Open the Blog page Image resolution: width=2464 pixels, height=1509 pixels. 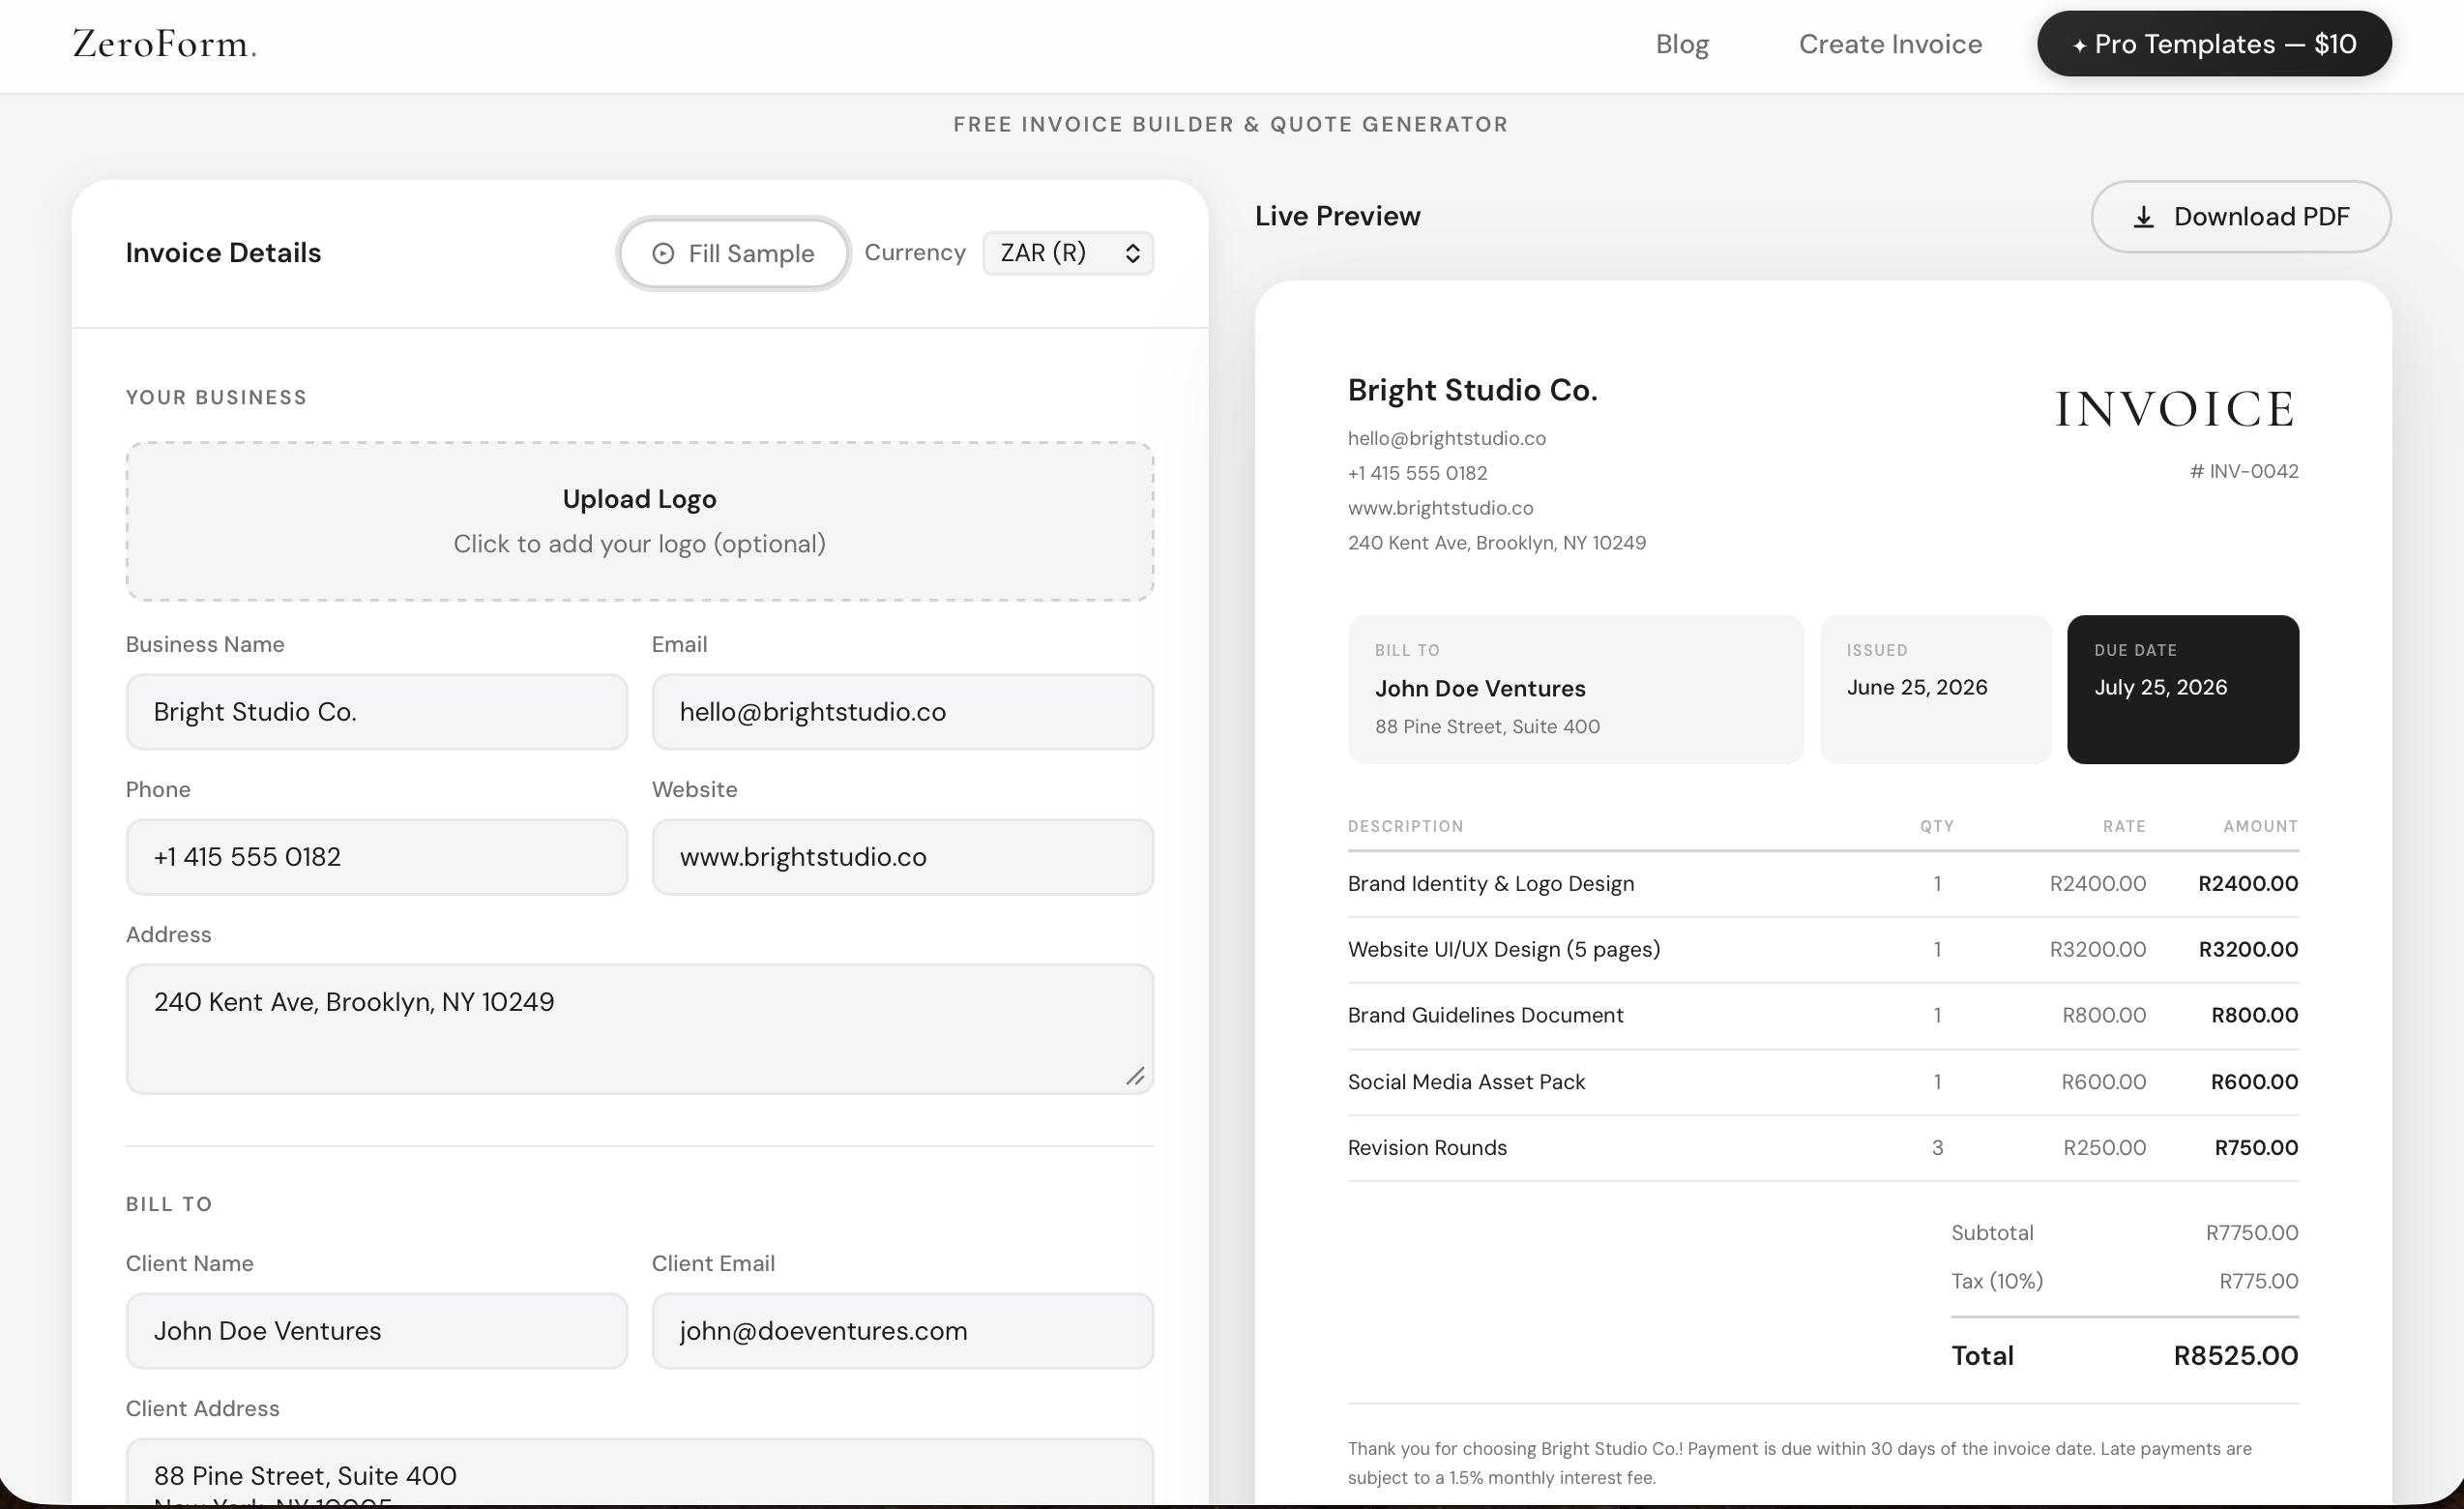[1682, 44]
